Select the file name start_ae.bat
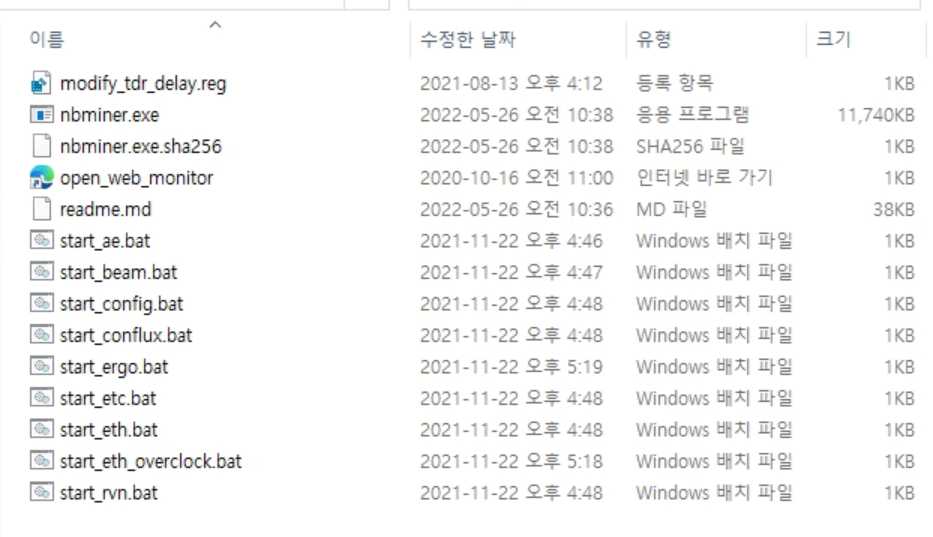933x537 pixels. (x=105, y=241)
